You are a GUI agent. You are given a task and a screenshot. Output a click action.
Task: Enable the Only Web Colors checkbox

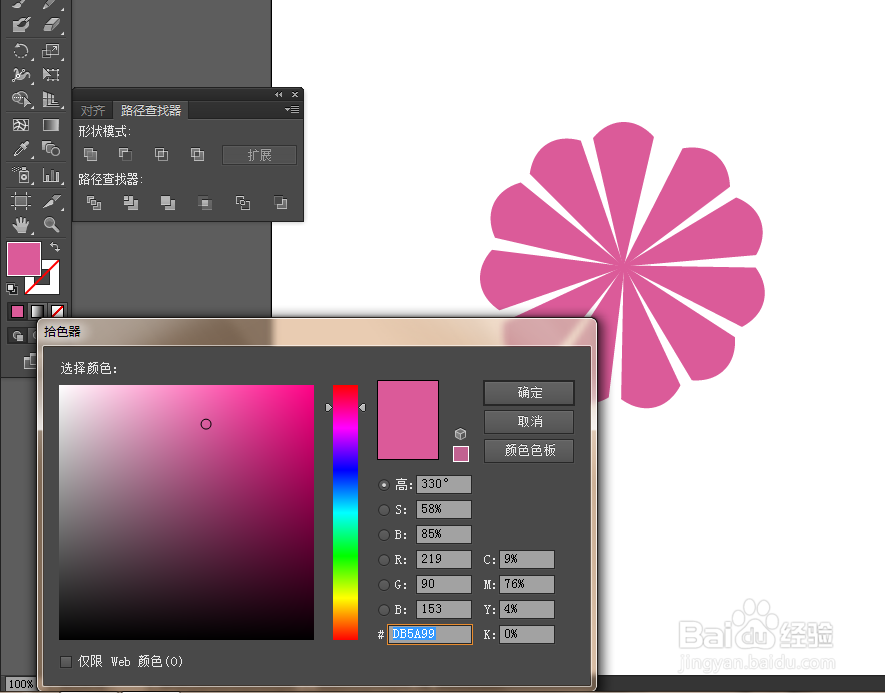tap(66, 661)
